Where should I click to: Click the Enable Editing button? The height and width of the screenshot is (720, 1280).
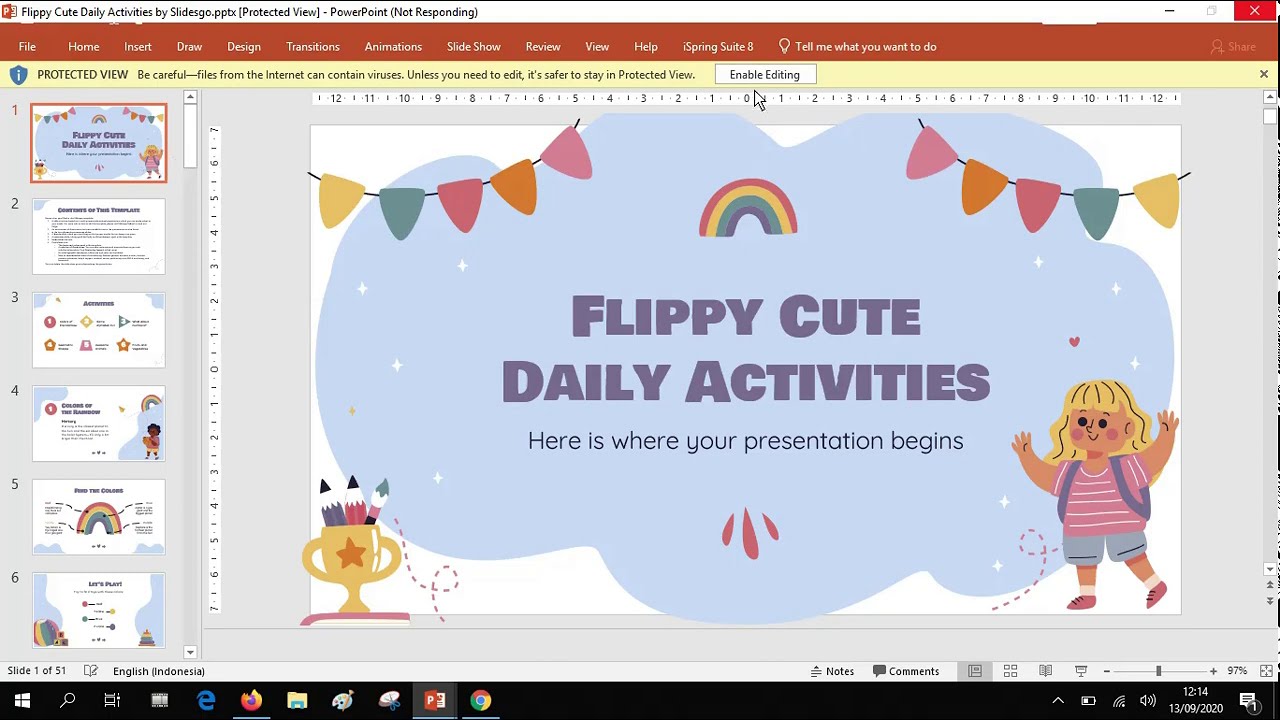tap(765, 75)
